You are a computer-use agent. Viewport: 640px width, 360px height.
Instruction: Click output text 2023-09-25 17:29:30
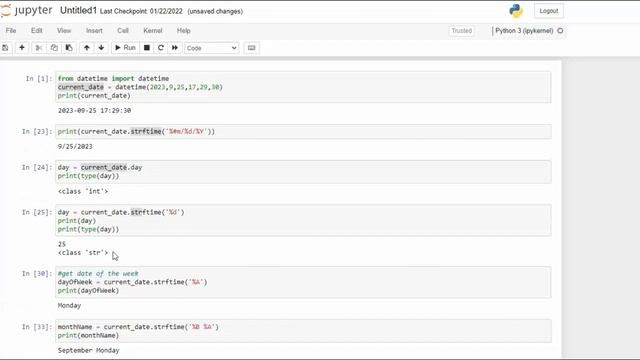coord(94,111)
